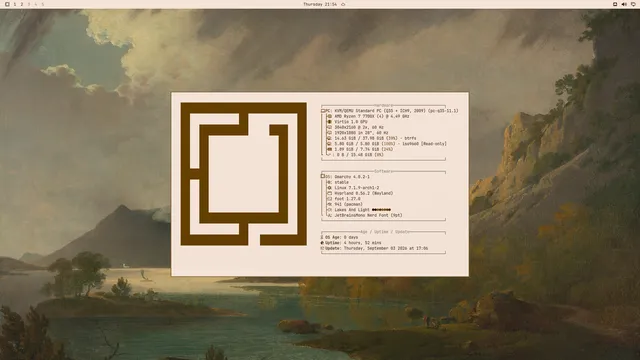
Task: Click the window manager icon beside Hyprland
Action: 329,193
